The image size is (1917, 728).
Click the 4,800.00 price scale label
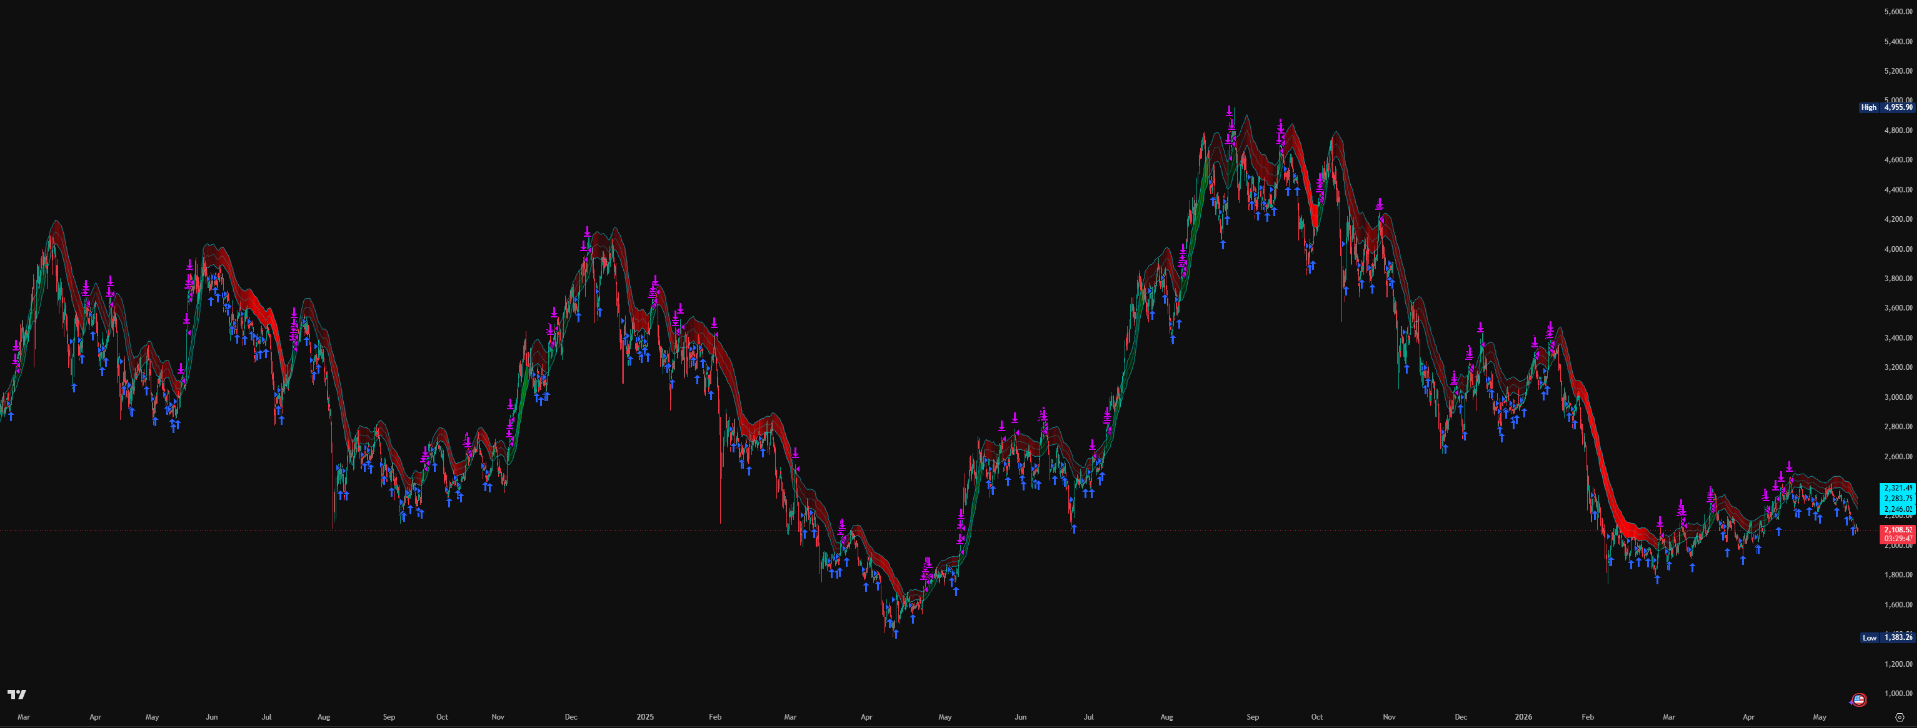tap(1898, 131)
